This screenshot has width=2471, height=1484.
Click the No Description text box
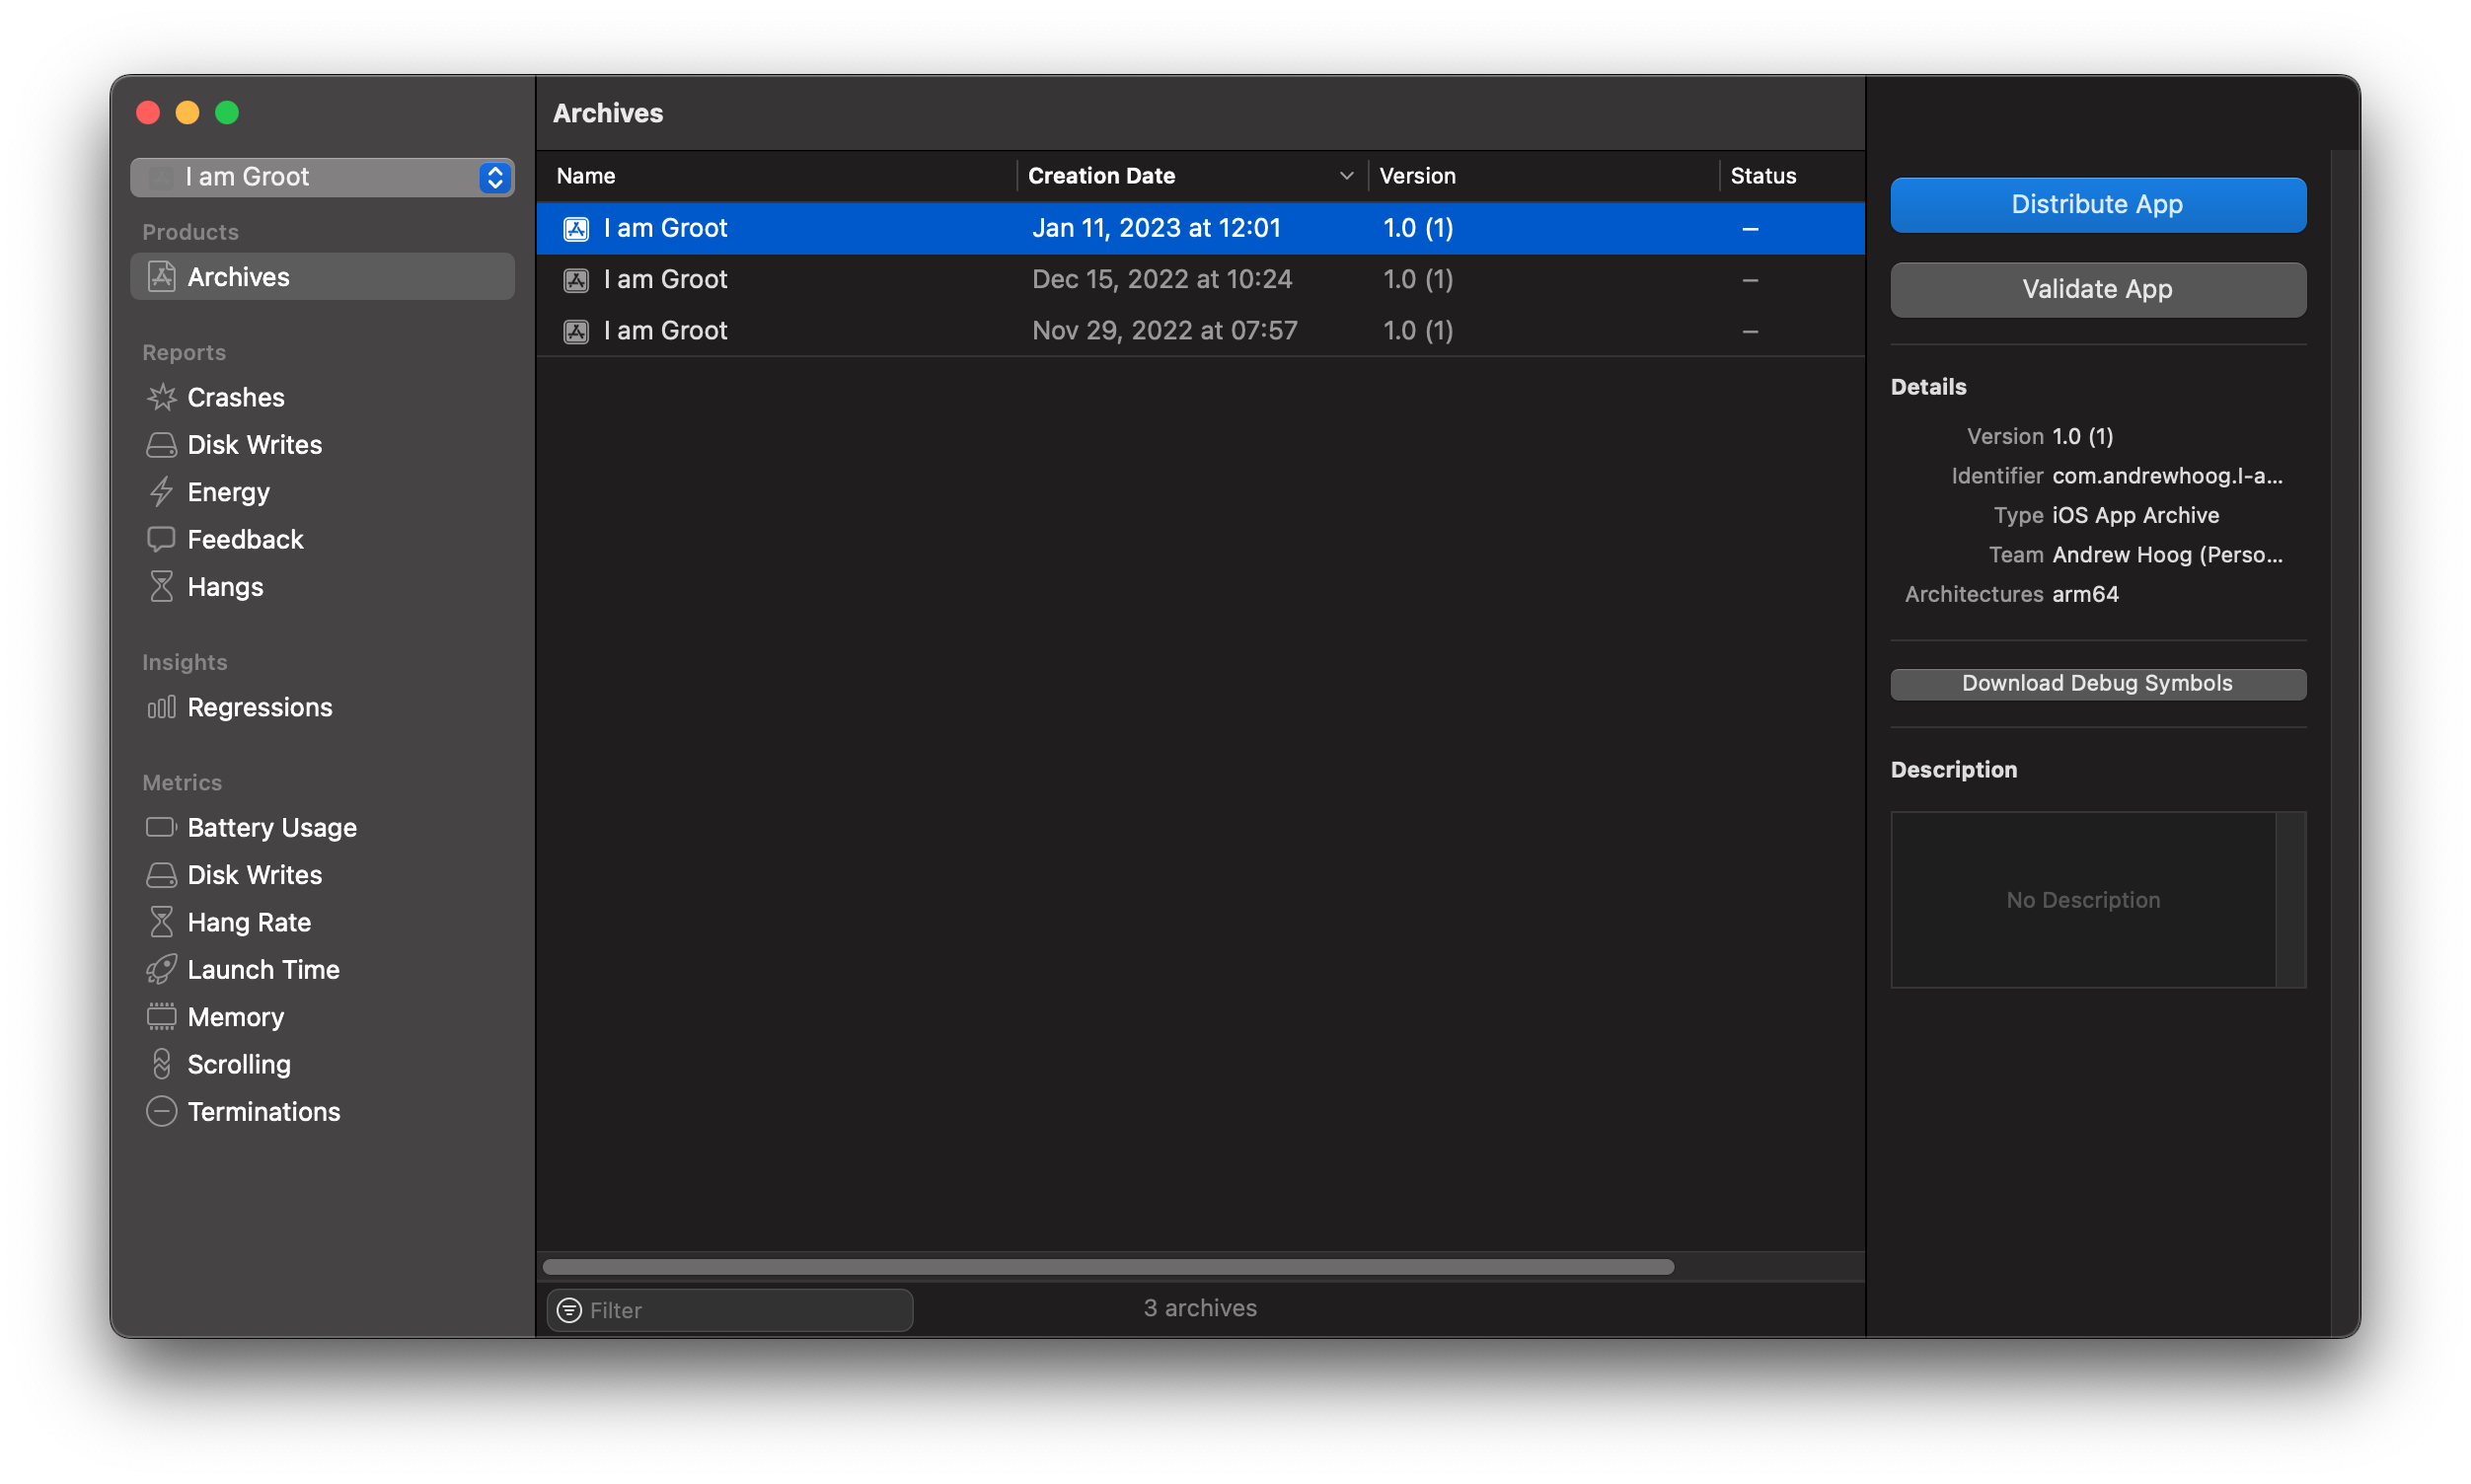2083,900
